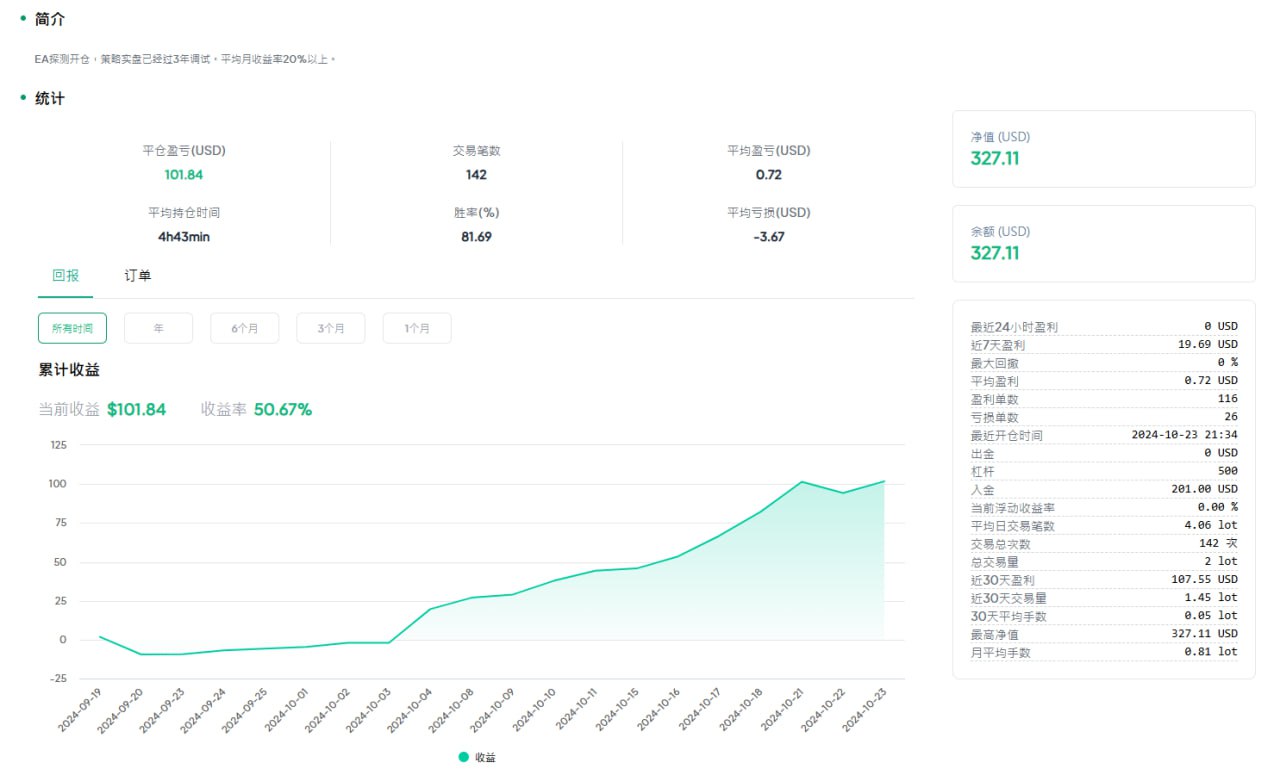
Task: Open the 订单 tab
Action: coord(138,276)
